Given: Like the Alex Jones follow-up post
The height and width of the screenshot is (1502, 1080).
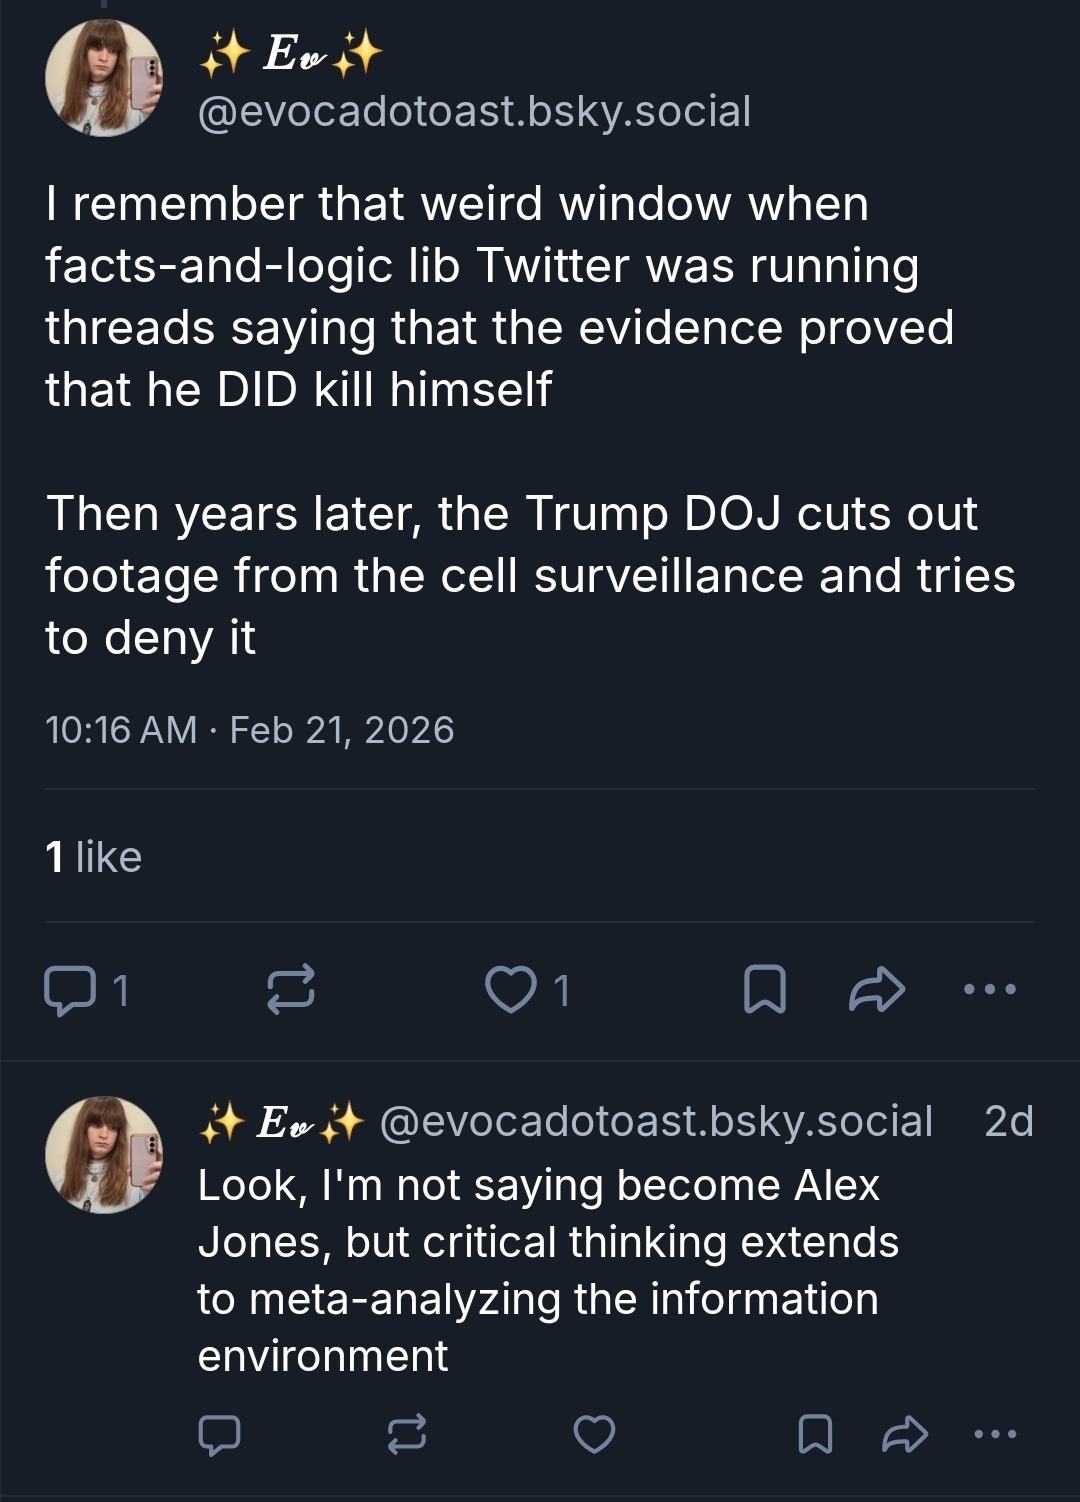Looking at the screenshot, I should click(x=594, y=1434).
